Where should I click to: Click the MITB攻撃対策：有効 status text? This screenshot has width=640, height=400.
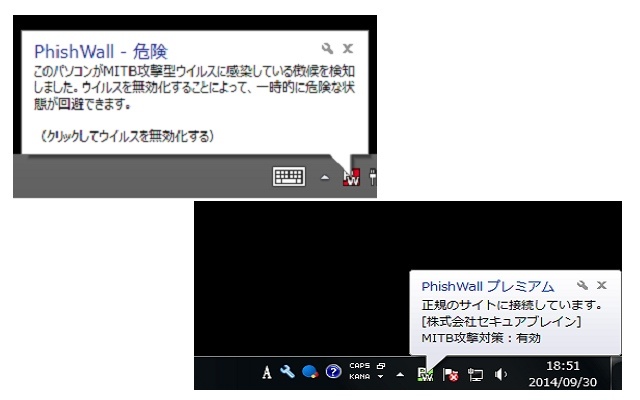pyautogui.click(x=481, y=338)
